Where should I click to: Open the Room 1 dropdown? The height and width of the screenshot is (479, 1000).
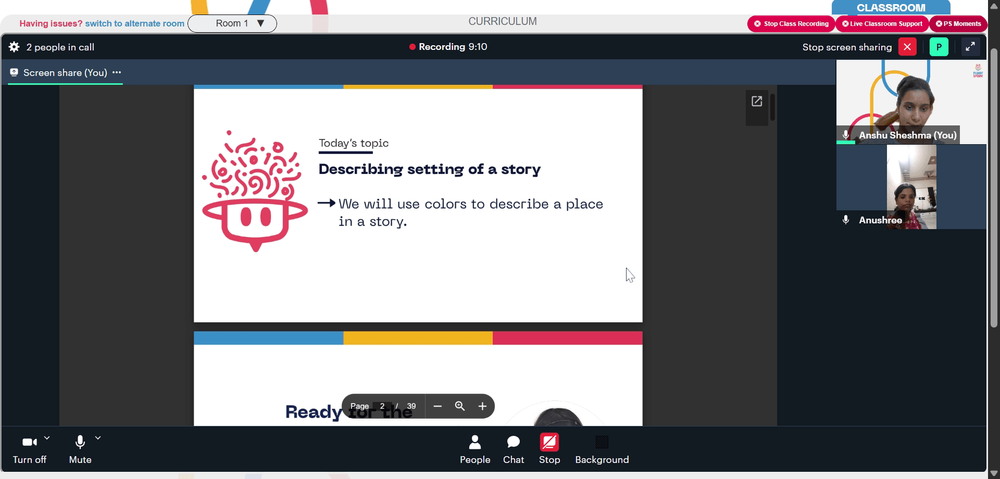(232, 24)
